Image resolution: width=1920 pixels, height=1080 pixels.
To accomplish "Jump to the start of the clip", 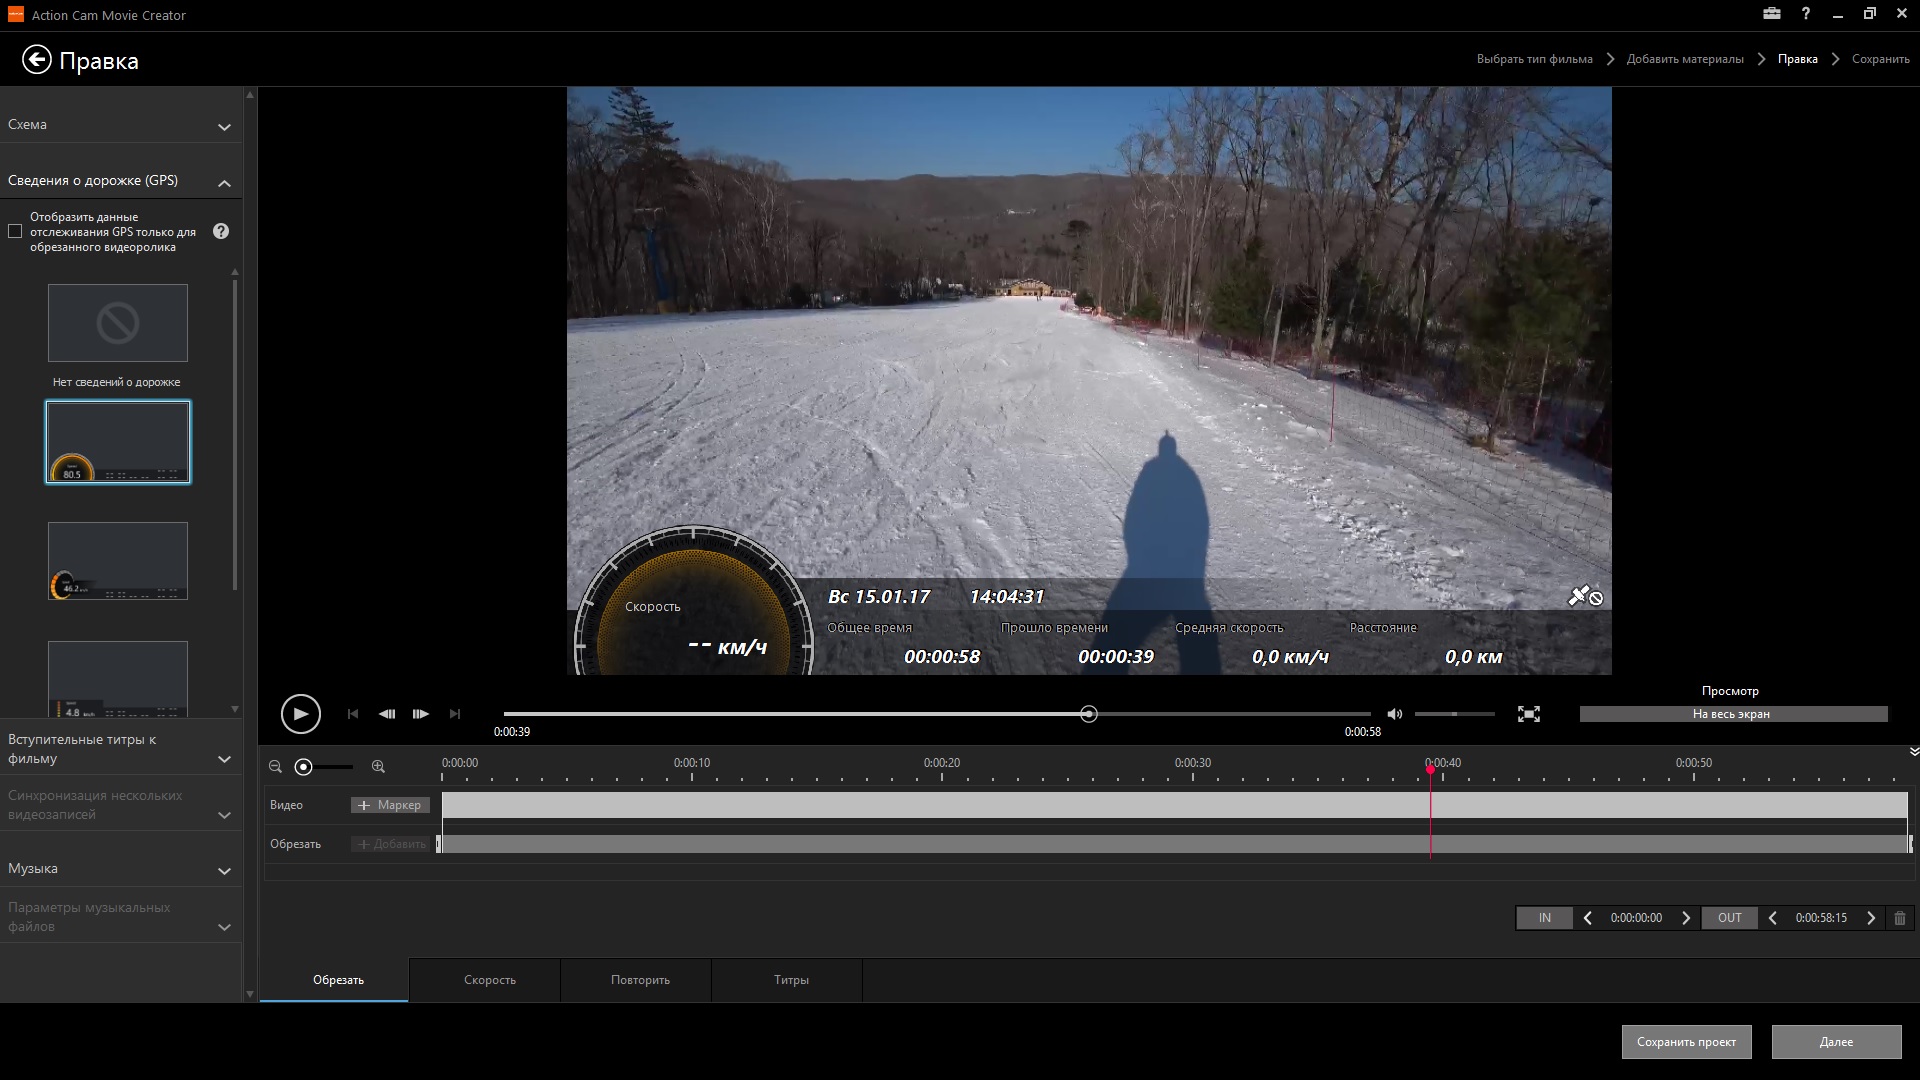I will click(x=353, y=714).
